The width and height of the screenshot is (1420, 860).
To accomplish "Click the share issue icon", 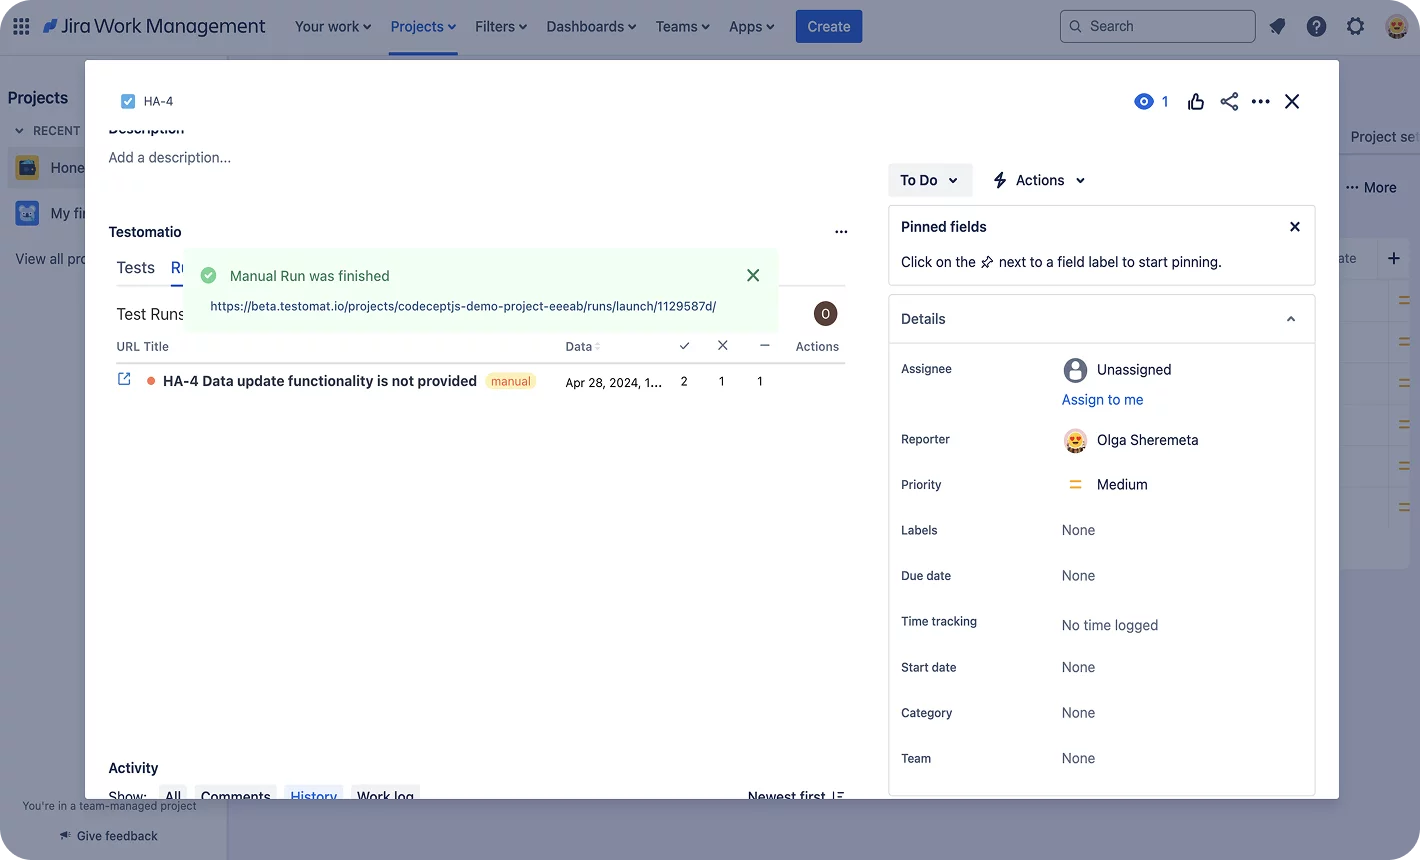I will tap(1229, 101).
